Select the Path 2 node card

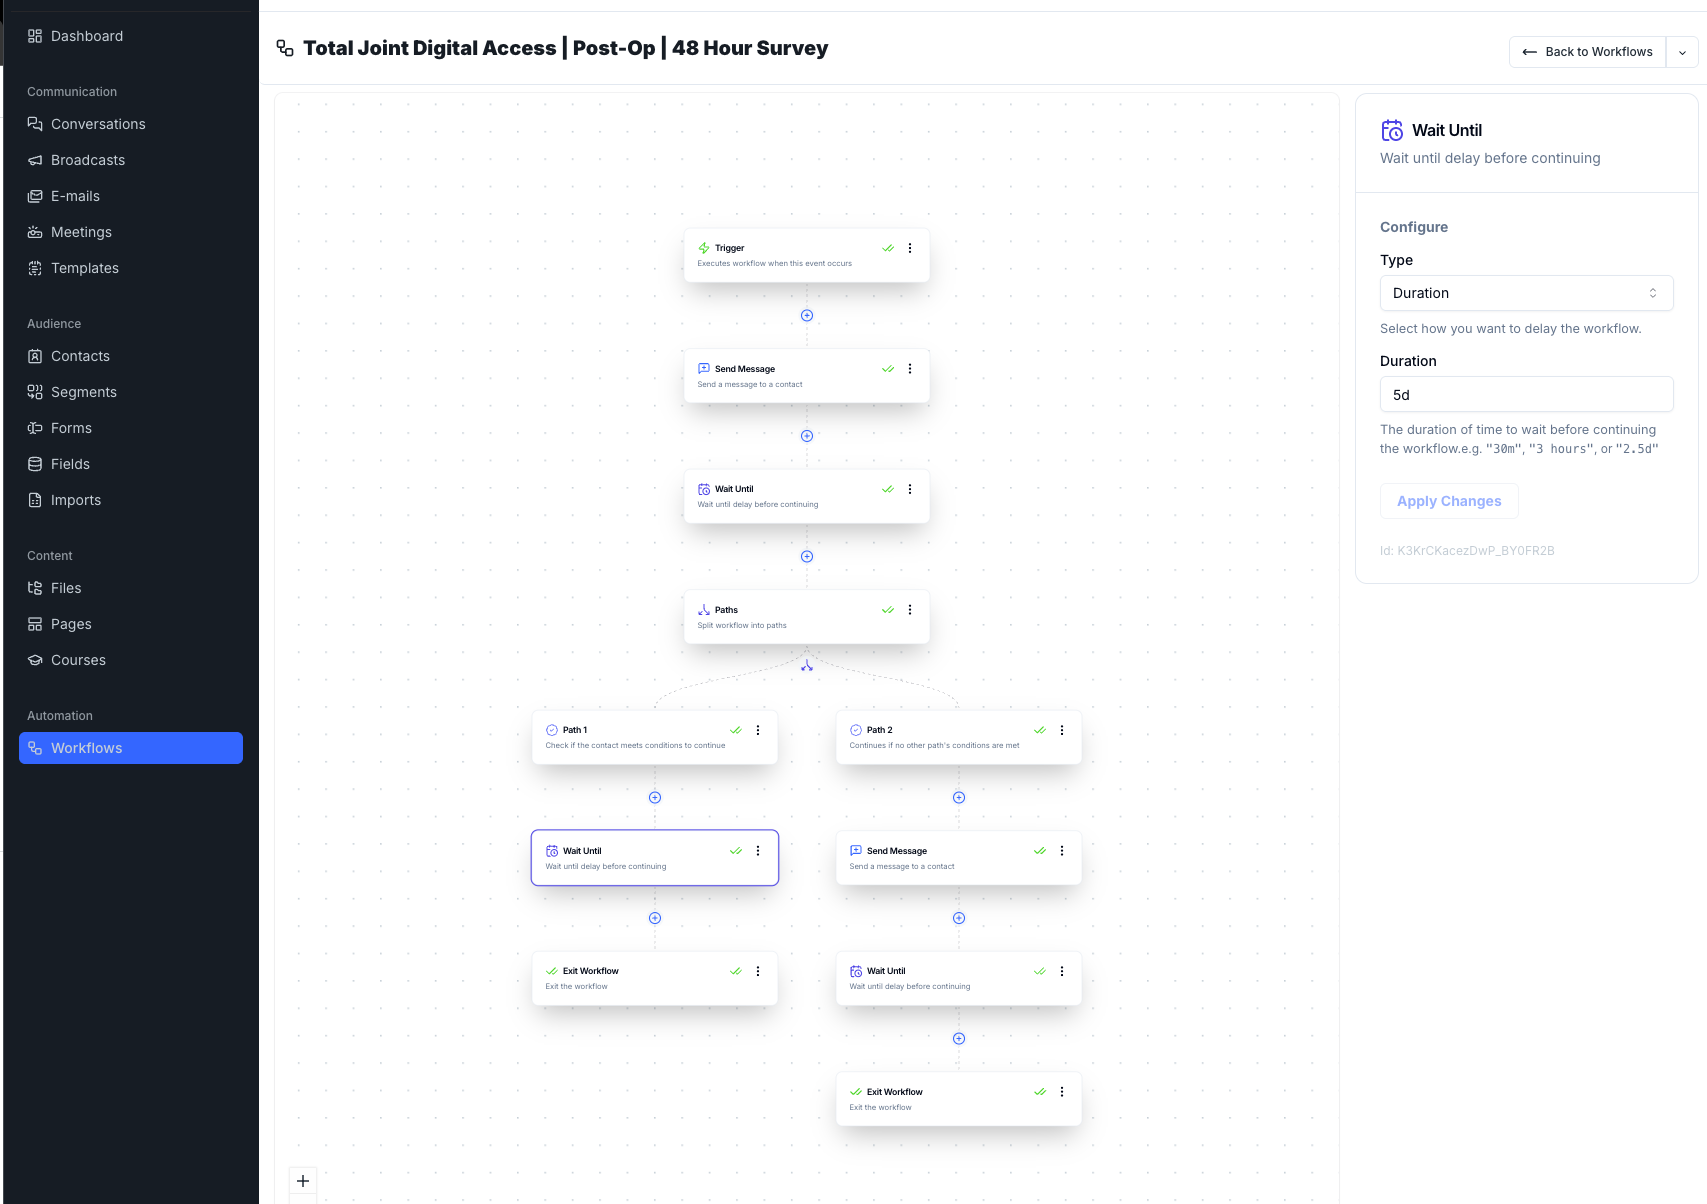coord(959,737)
